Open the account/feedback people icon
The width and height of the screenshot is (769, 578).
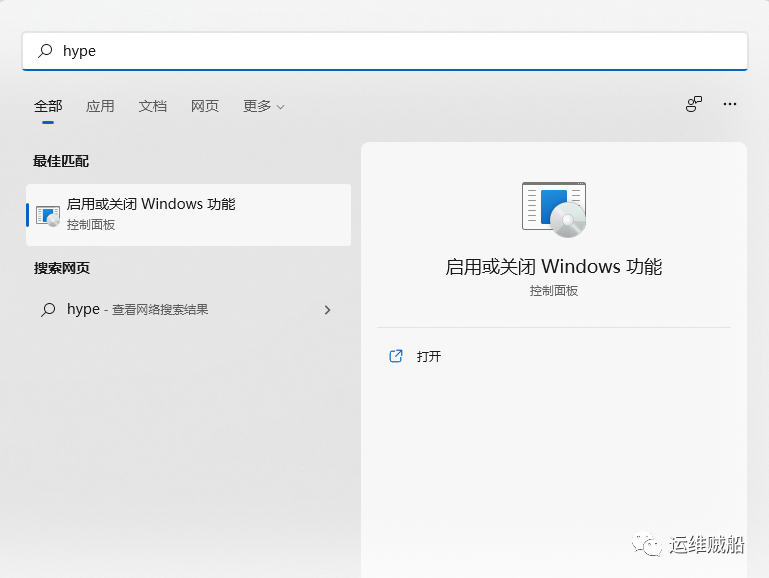point(693,104)
